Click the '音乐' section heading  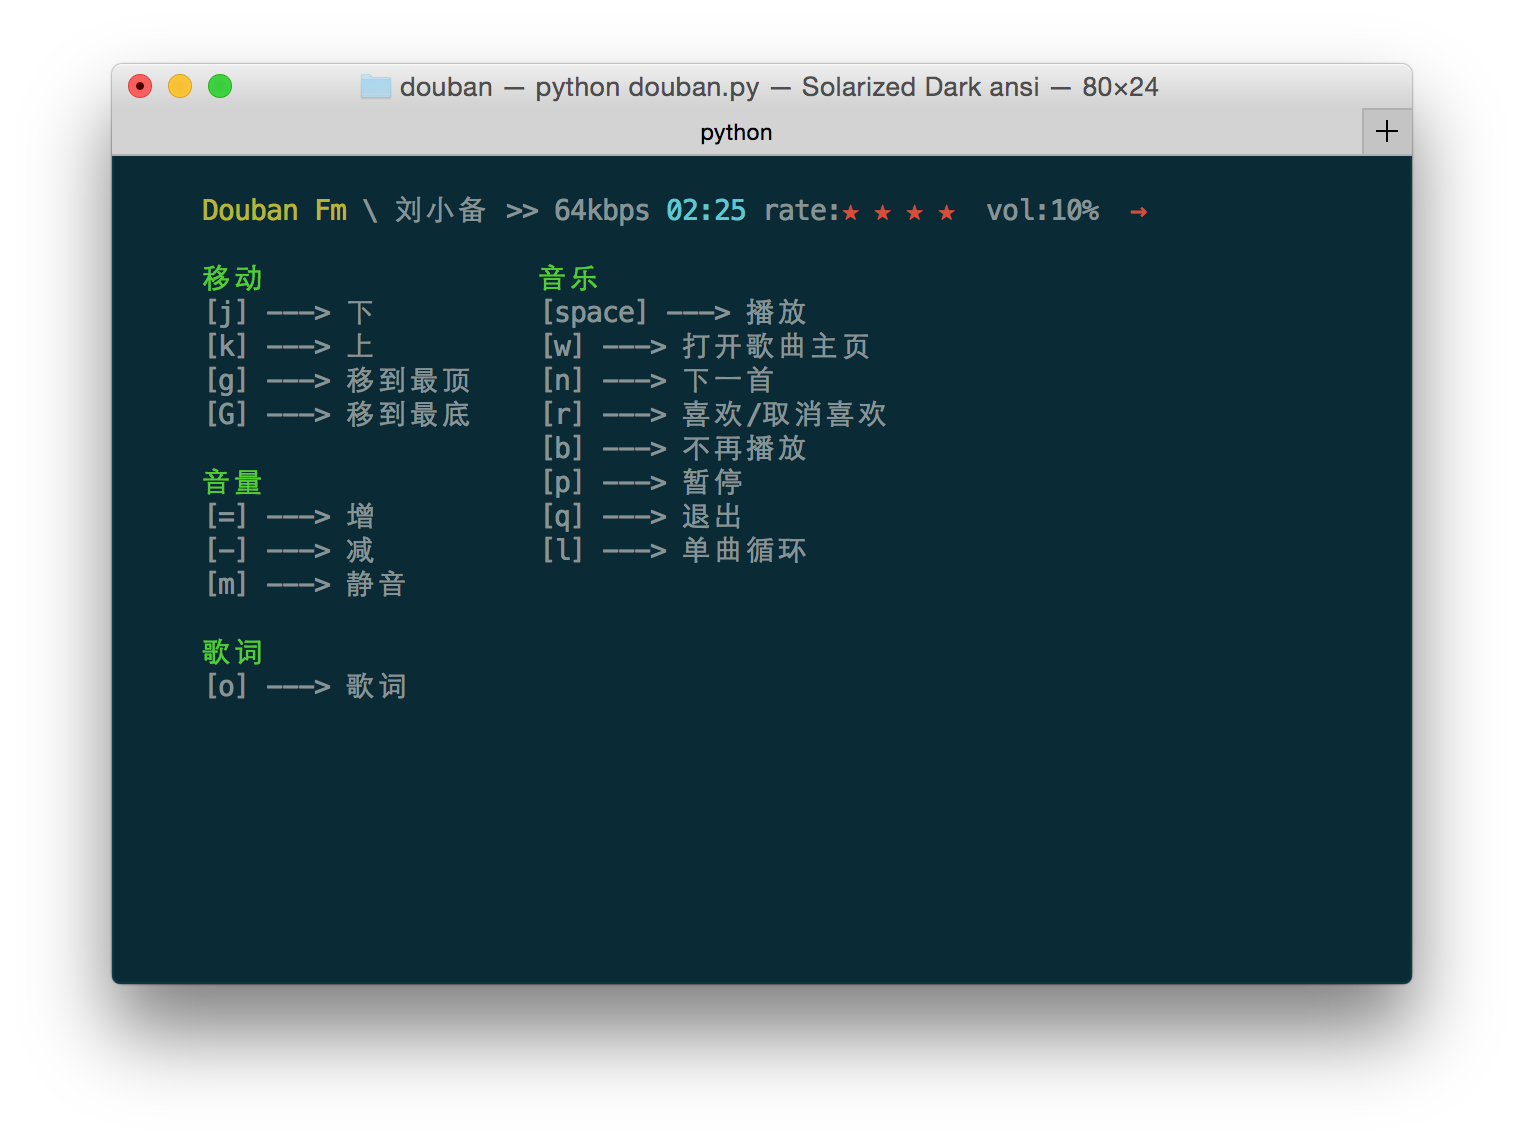click(x=568, y=278)
